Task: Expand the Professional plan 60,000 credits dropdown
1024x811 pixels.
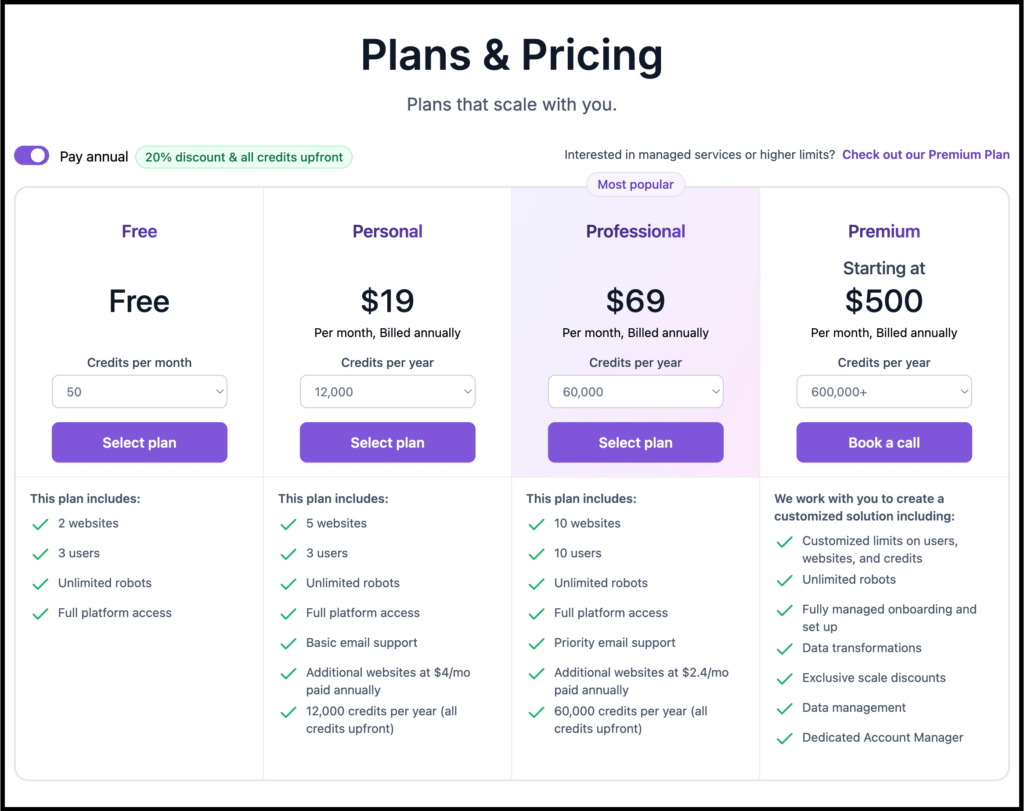Action: tap(635, 391)
